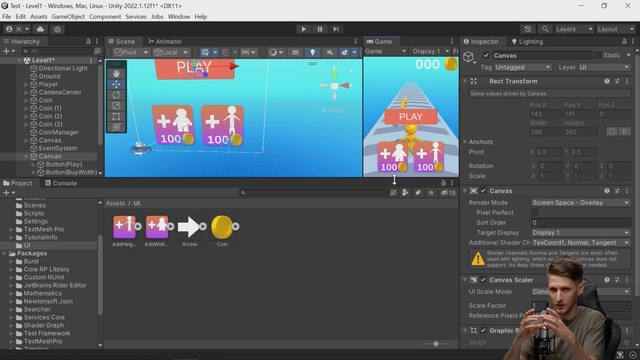Expand the TextMesh Pro folder in Project
The image size is (640, 360).
pyautogui.click(x=11, y=229)
